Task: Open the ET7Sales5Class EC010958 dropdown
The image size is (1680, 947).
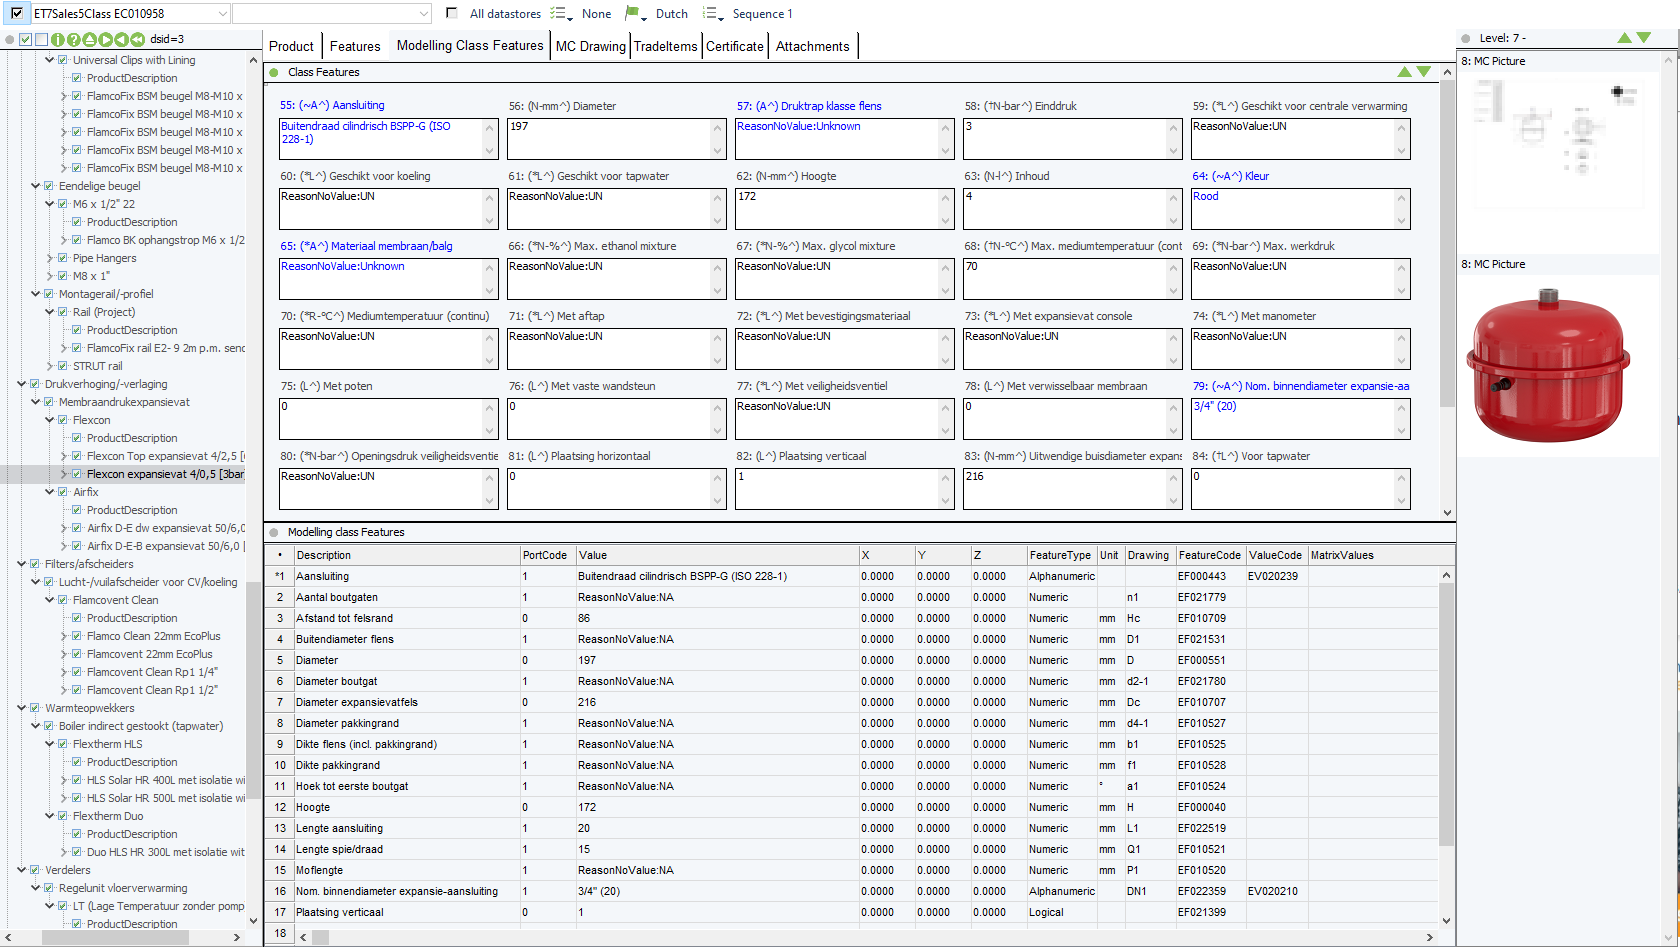Action: [222, 14]
